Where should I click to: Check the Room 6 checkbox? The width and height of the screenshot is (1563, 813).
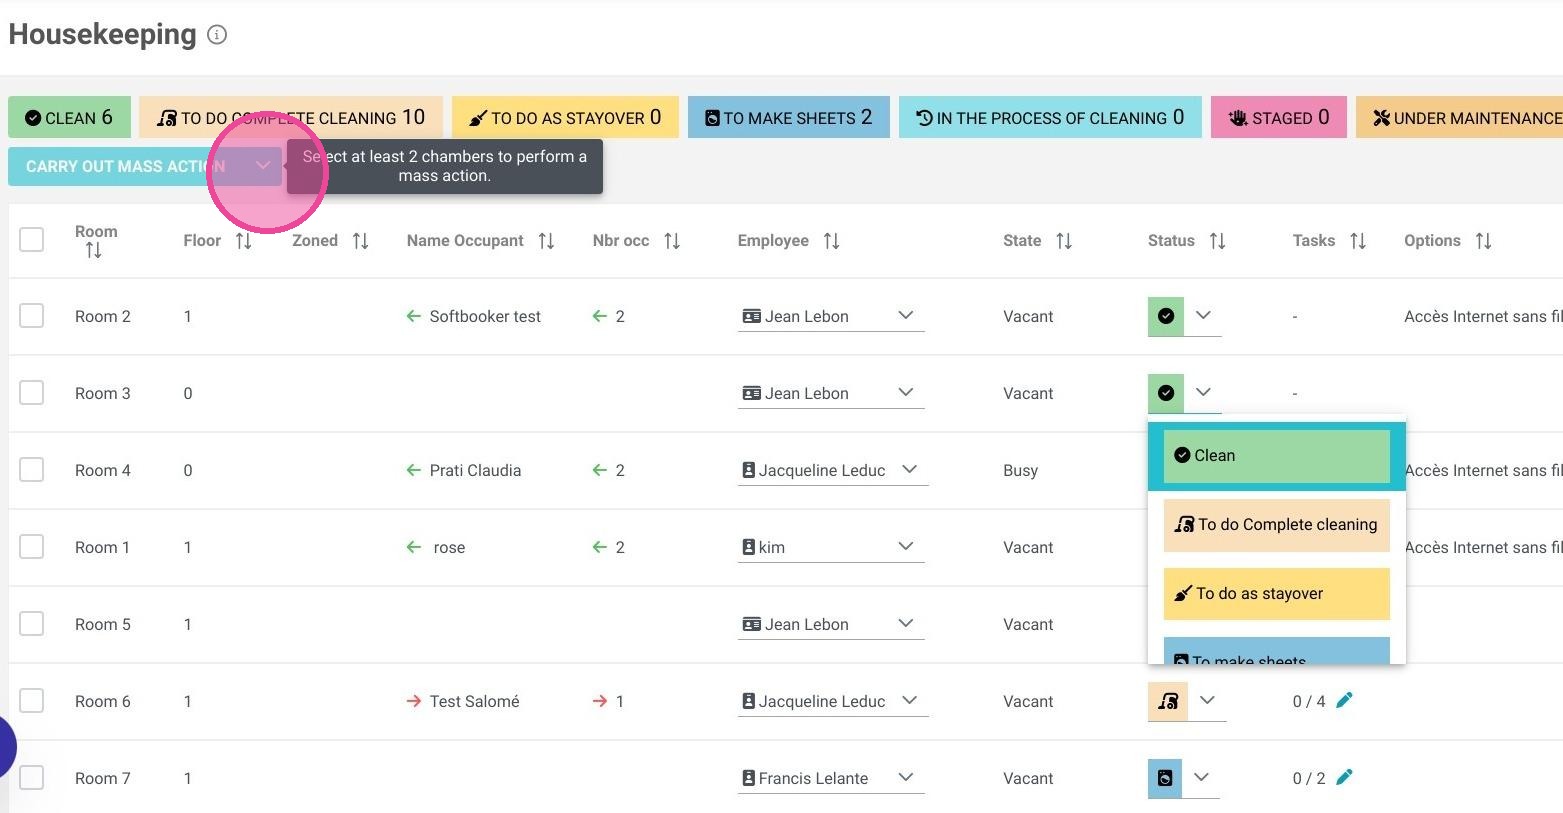tap(32, 701)
